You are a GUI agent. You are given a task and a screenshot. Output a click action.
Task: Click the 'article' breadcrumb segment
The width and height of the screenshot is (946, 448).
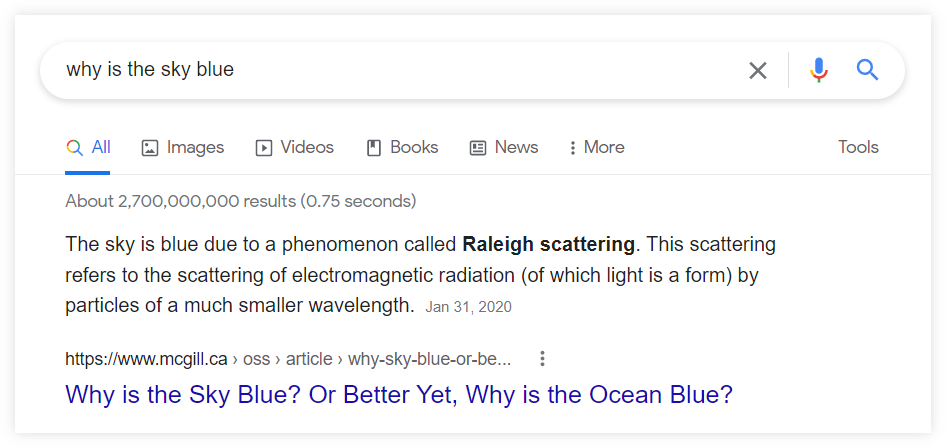[x=309, y=359]
